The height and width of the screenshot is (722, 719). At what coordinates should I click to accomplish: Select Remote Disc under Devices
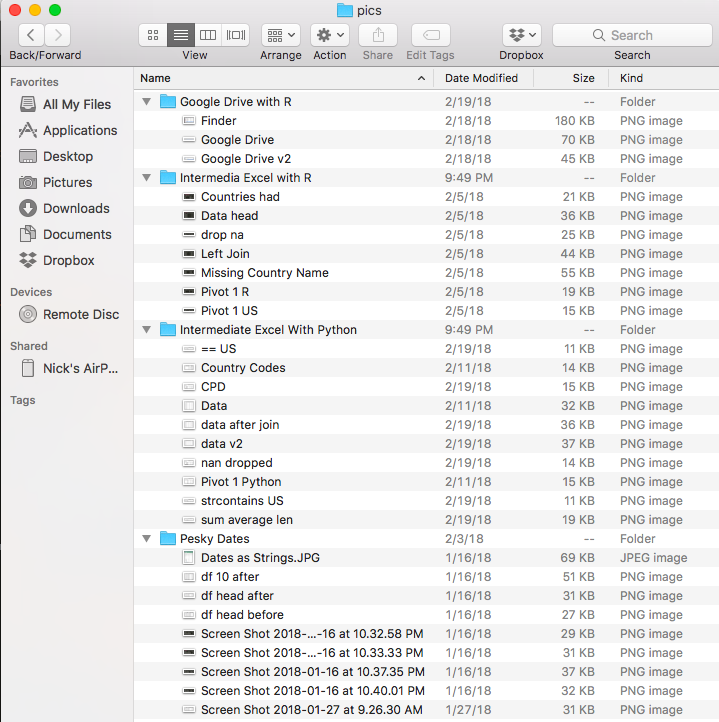pos(80,314)
